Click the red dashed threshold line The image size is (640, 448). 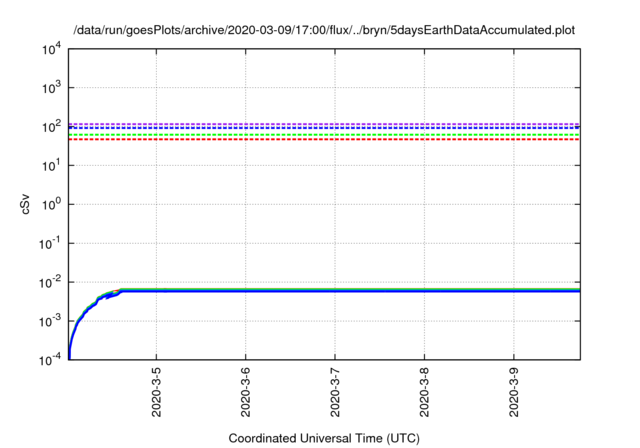[324, 140]
